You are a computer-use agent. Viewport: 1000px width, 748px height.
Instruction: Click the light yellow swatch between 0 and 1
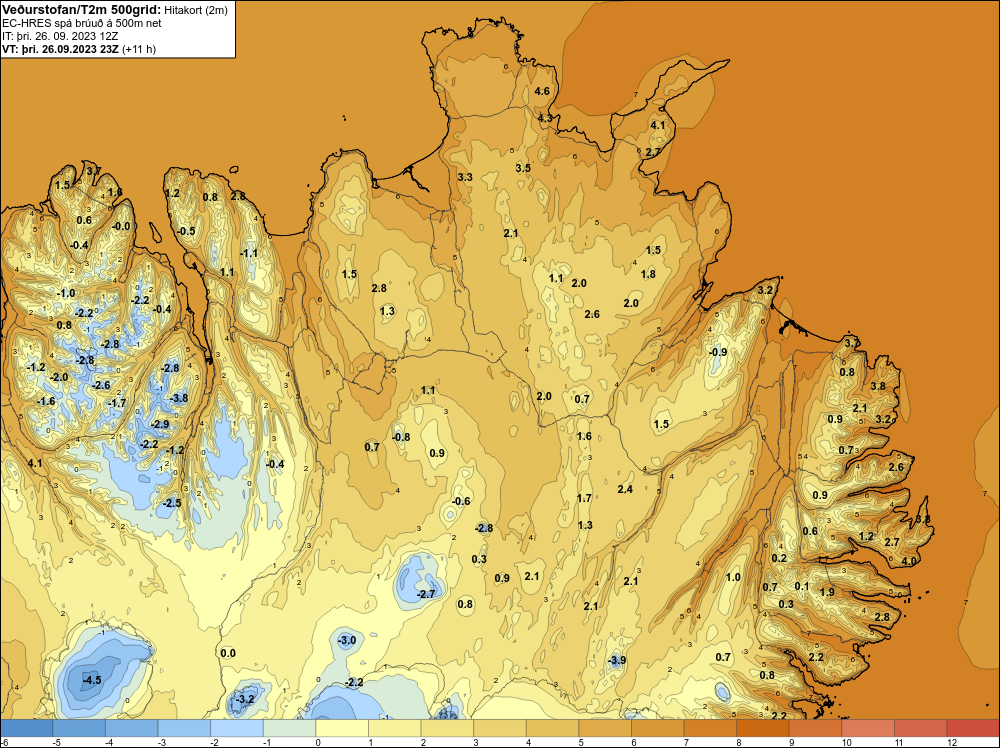point(342,728)
